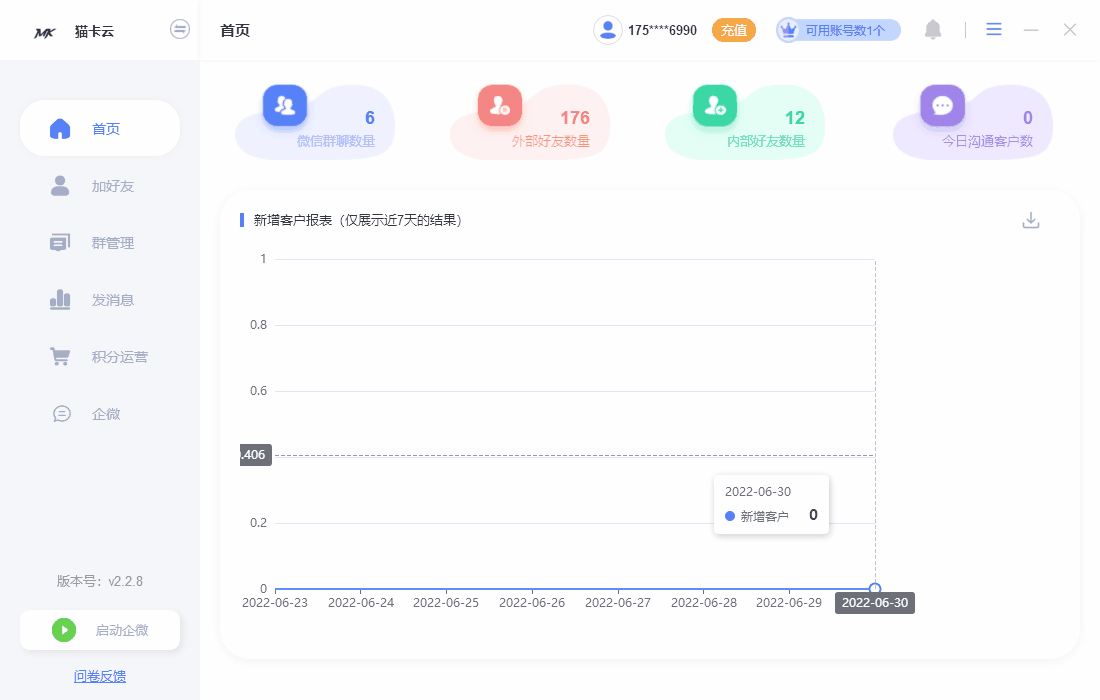Click the chat boxes icon beside 群管理
The width and height of the screenshot is (1100, 700).
(x=60, y=243)
